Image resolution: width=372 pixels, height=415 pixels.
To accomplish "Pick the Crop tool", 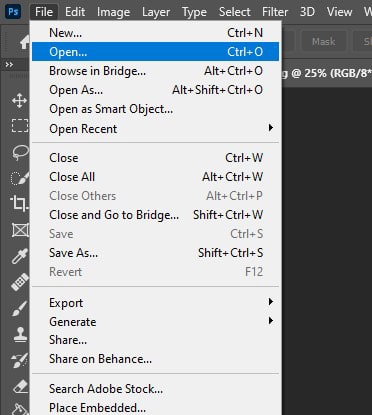I will tap(19, 203).
